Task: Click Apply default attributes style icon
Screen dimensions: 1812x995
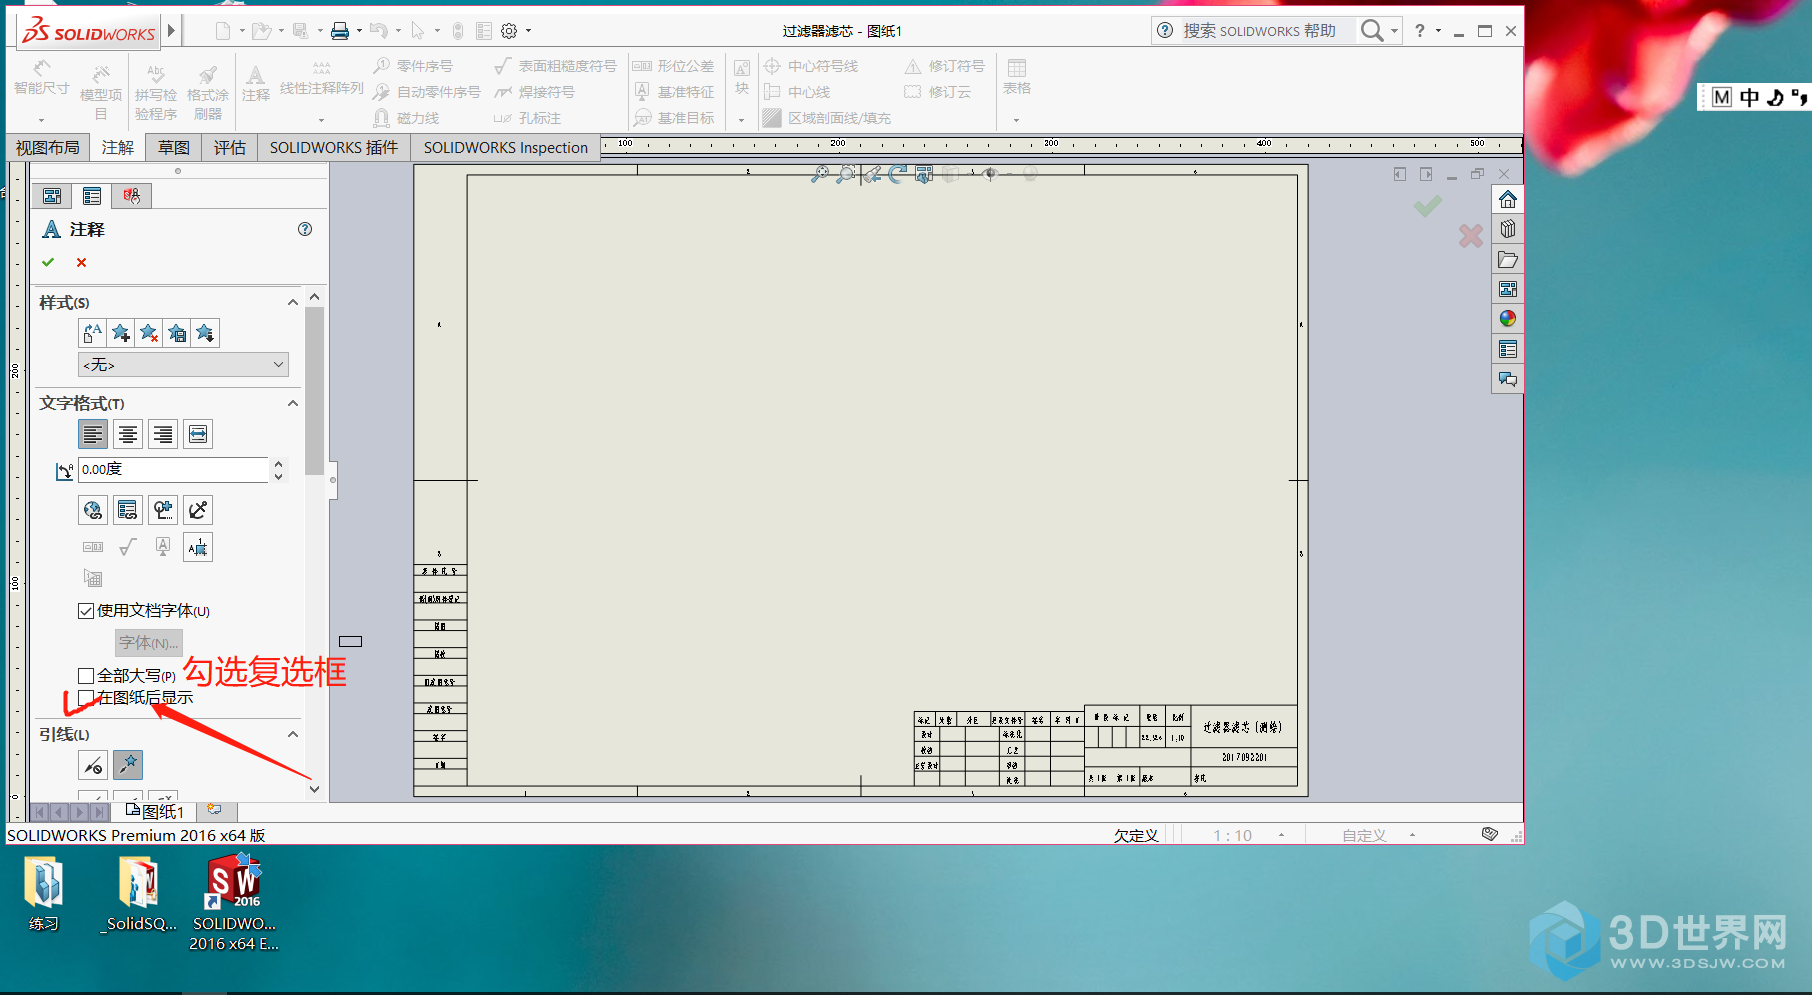Action: pyautogui.click(x=93, y=333)
